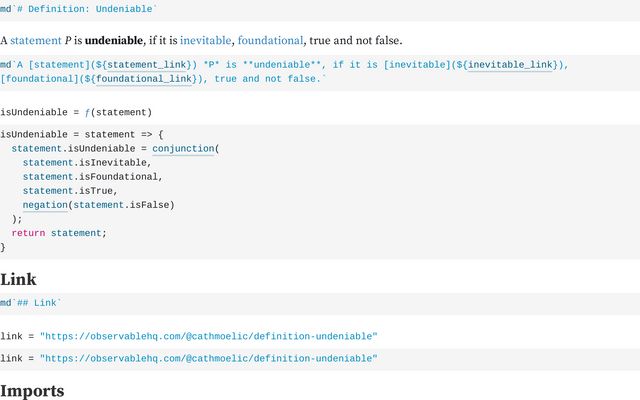Follow the 'foundational' link in definition
This screenshot has height=400, width=640.
[x=270, y=40]
